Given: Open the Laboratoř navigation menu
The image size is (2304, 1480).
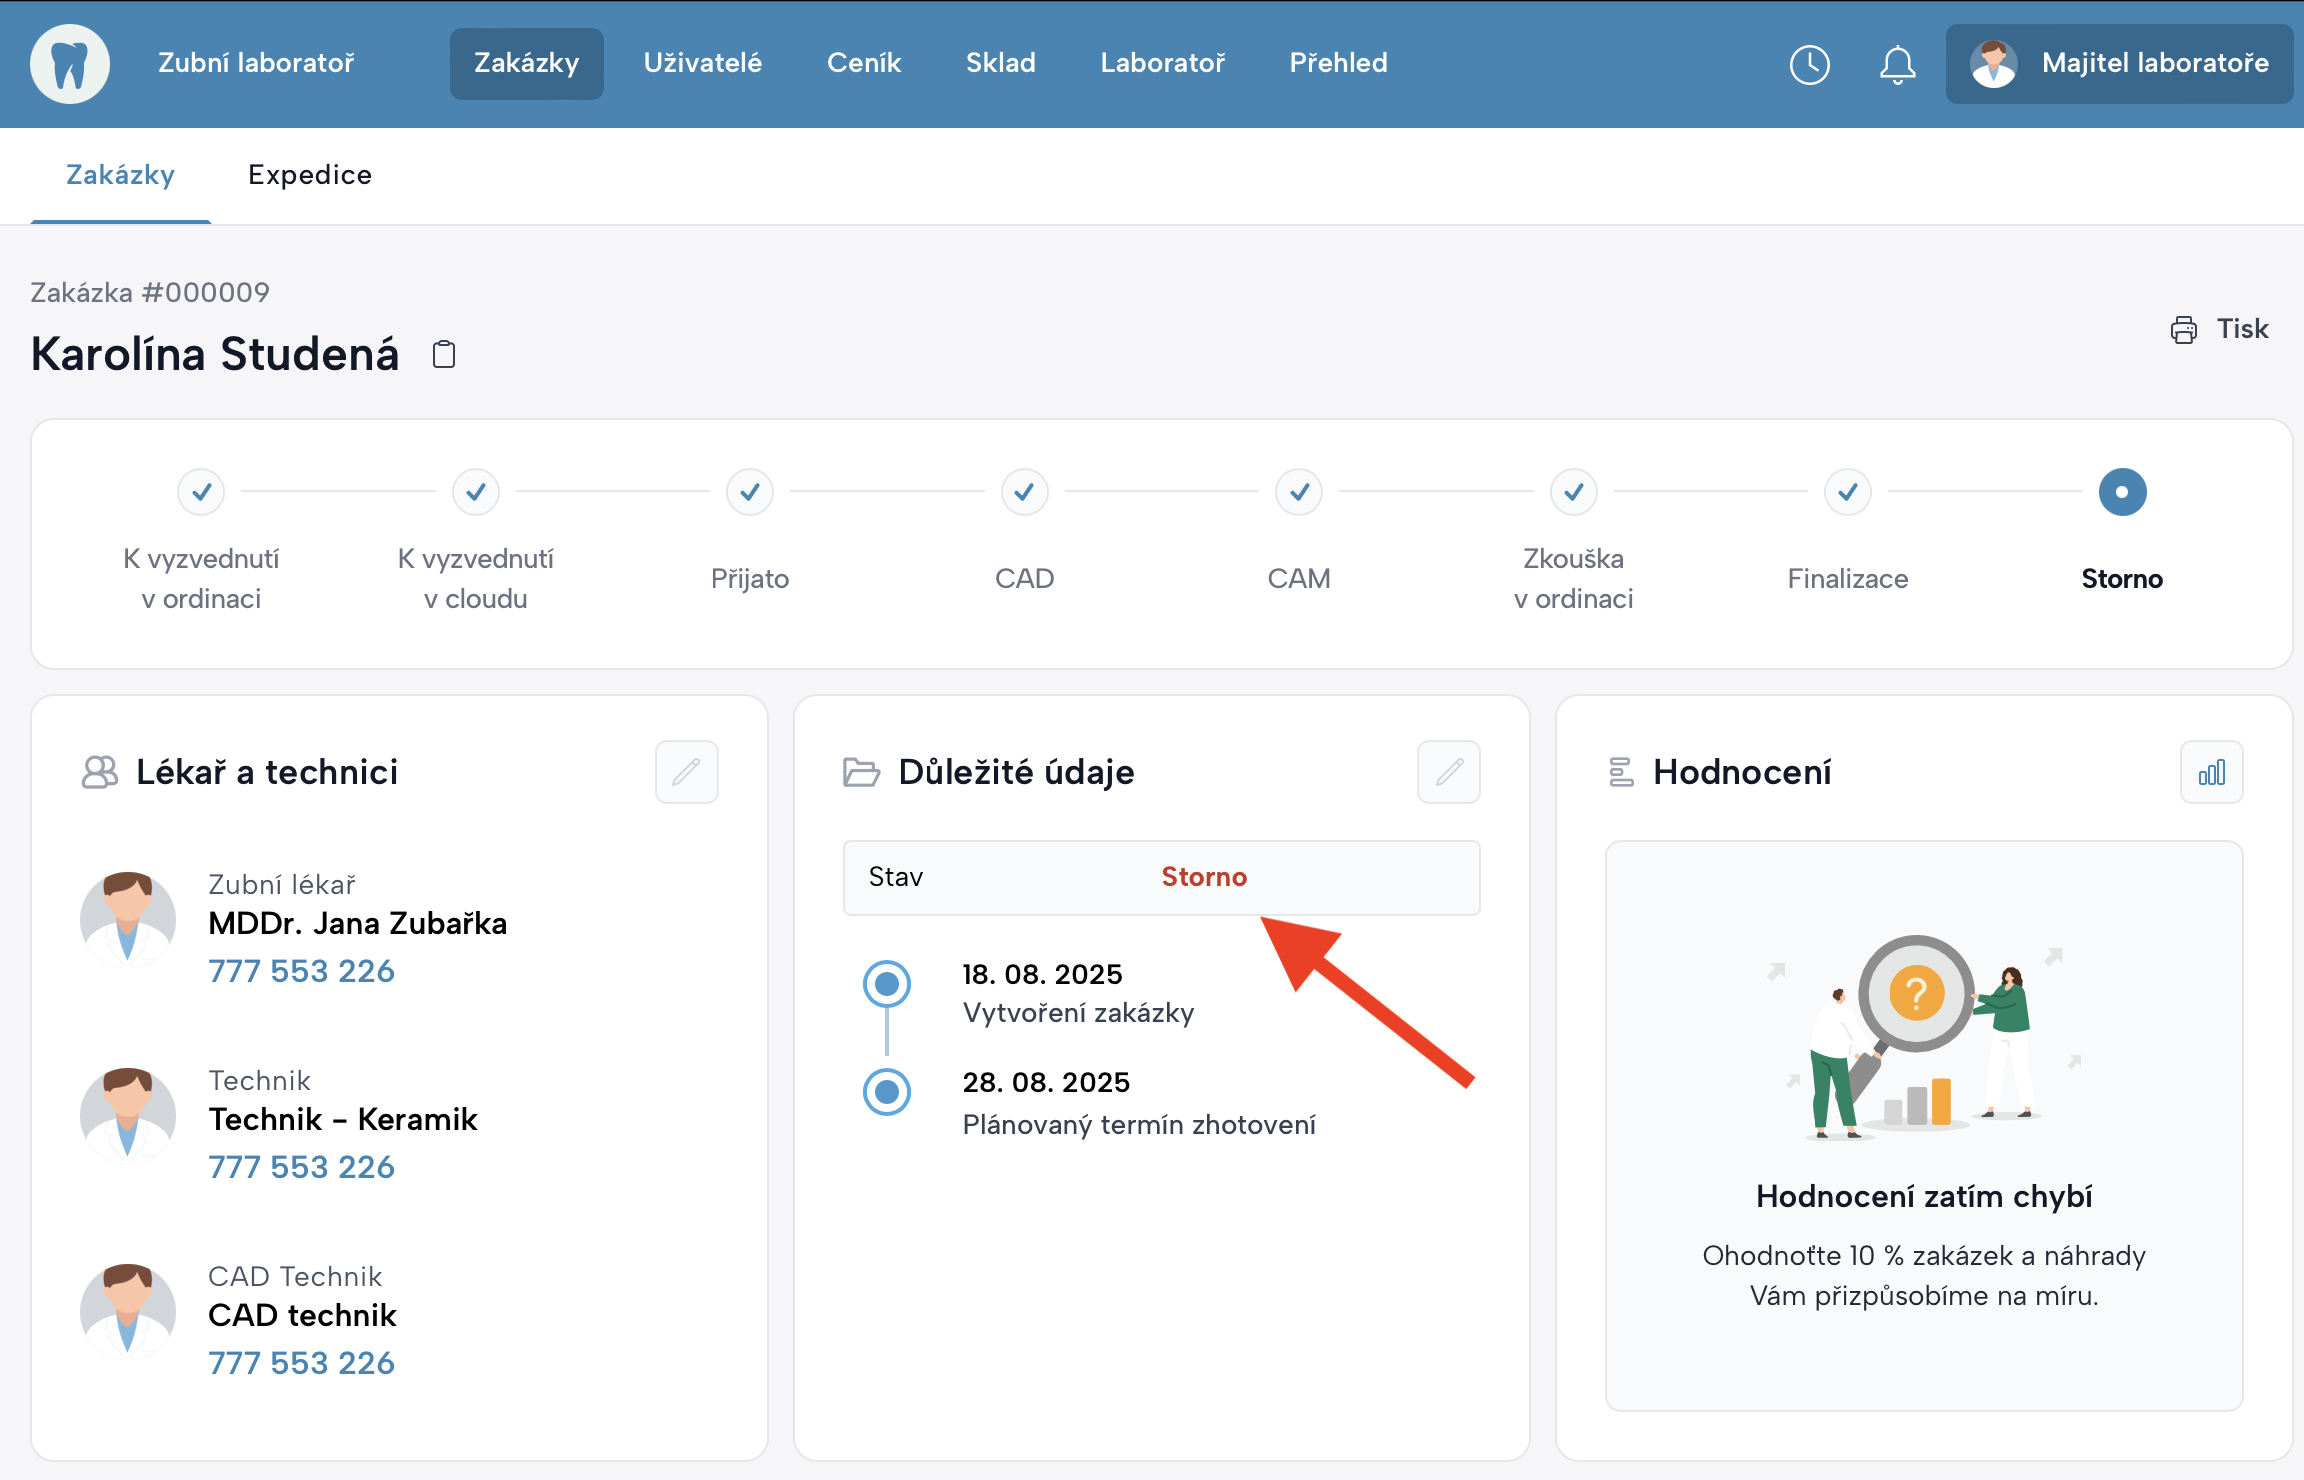Looking at the screenshot, I should (1162, 63).
